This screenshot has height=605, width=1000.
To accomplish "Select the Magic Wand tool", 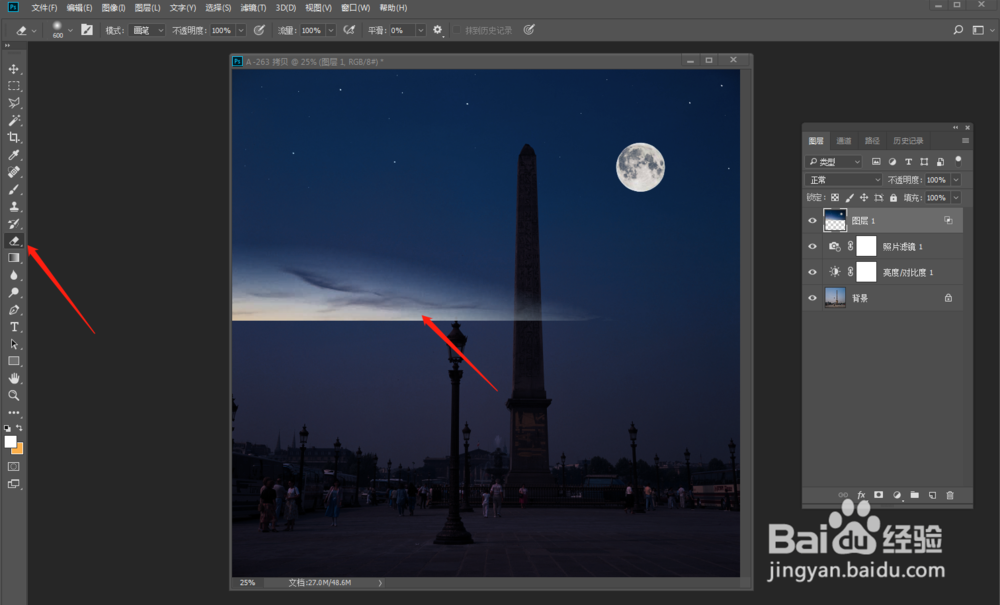I will tap(13, 120).
